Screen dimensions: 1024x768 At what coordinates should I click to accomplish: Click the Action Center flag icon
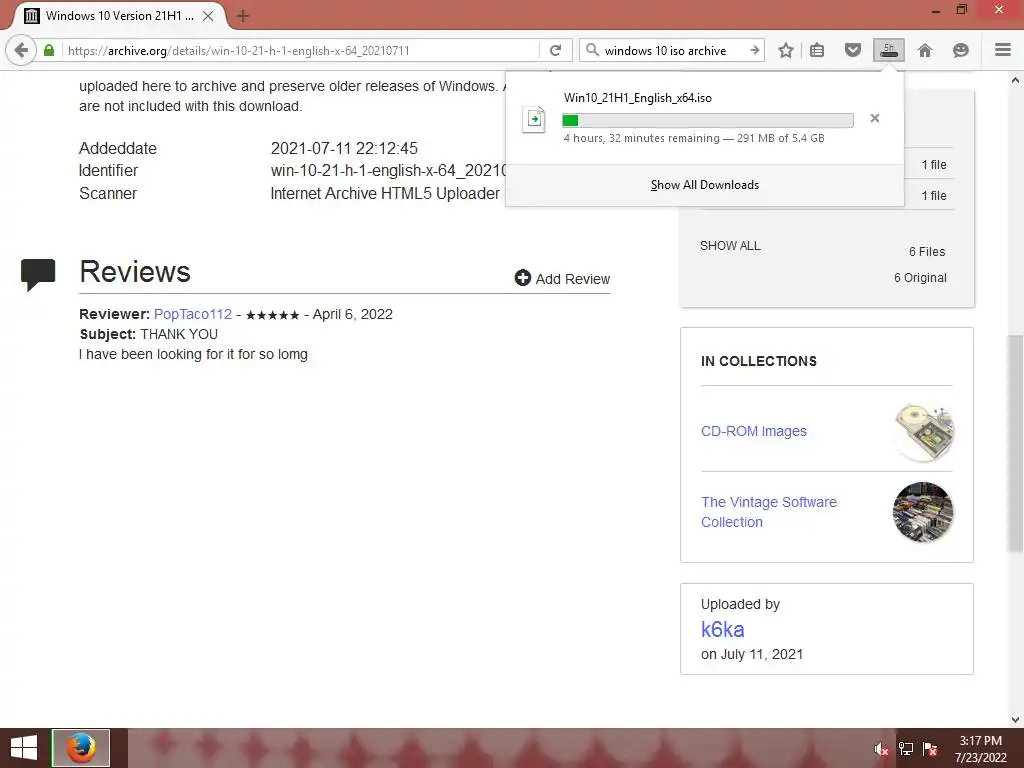click(x=930, y=748)
